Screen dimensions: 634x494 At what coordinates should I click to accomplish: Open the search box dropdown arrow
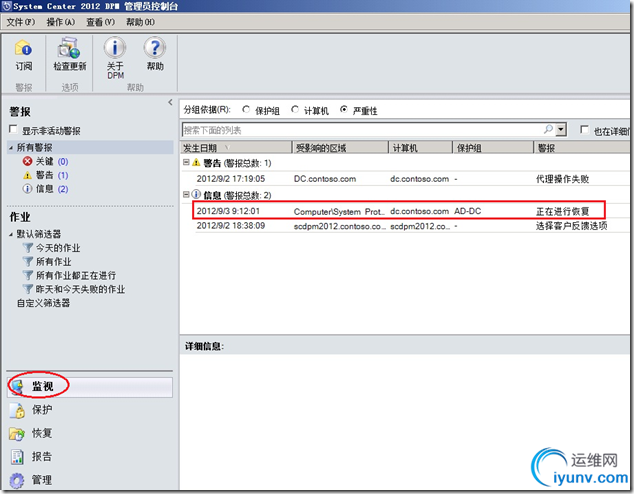tap(561, 130)
